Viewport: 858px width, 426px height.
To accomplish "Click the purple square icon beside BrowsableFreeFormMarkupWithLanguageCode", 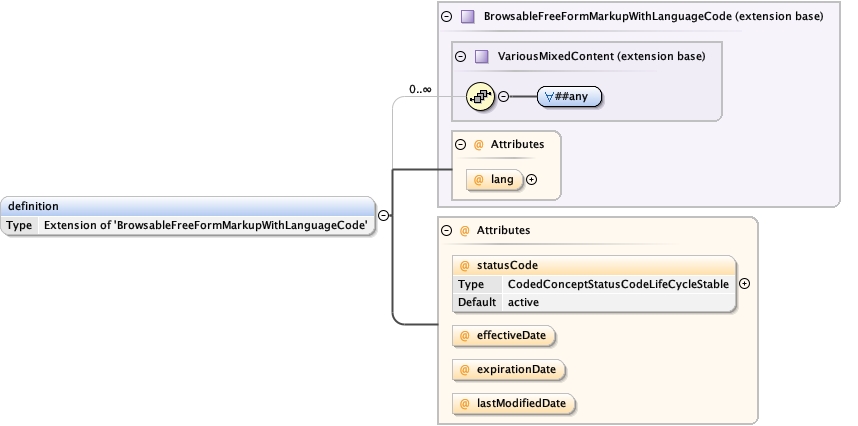I will click(x=467, y=17).
